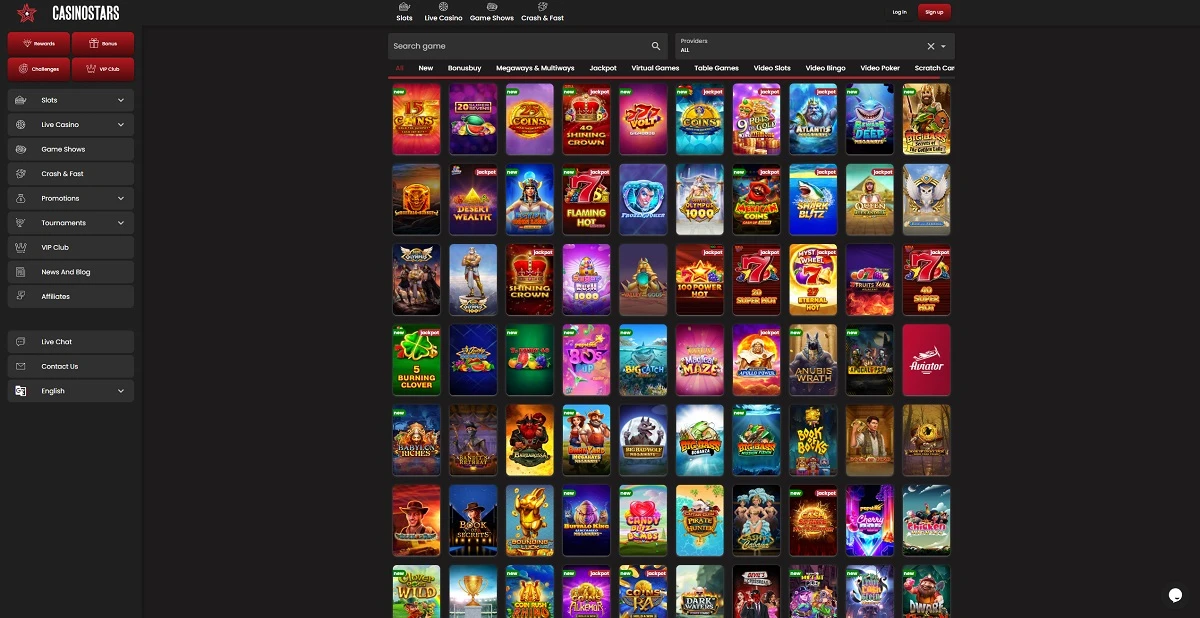This screenshot has height=618, width=1200.
Task: Expand the Live Casino sidebar chevron
Action: tap(121, 125)
